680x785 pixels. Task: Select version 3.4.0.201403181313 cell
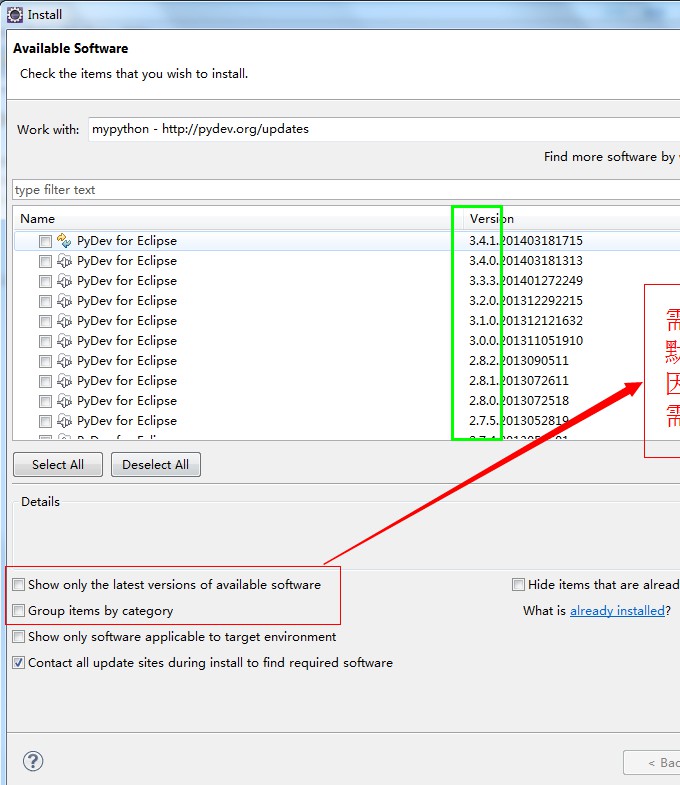[526, 261]
